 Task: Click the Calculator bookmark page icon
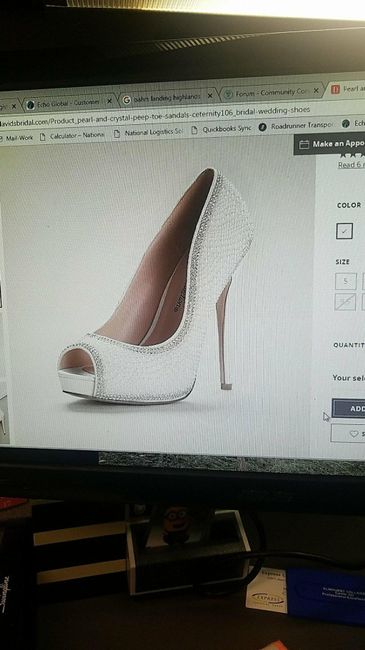[43, 136]
